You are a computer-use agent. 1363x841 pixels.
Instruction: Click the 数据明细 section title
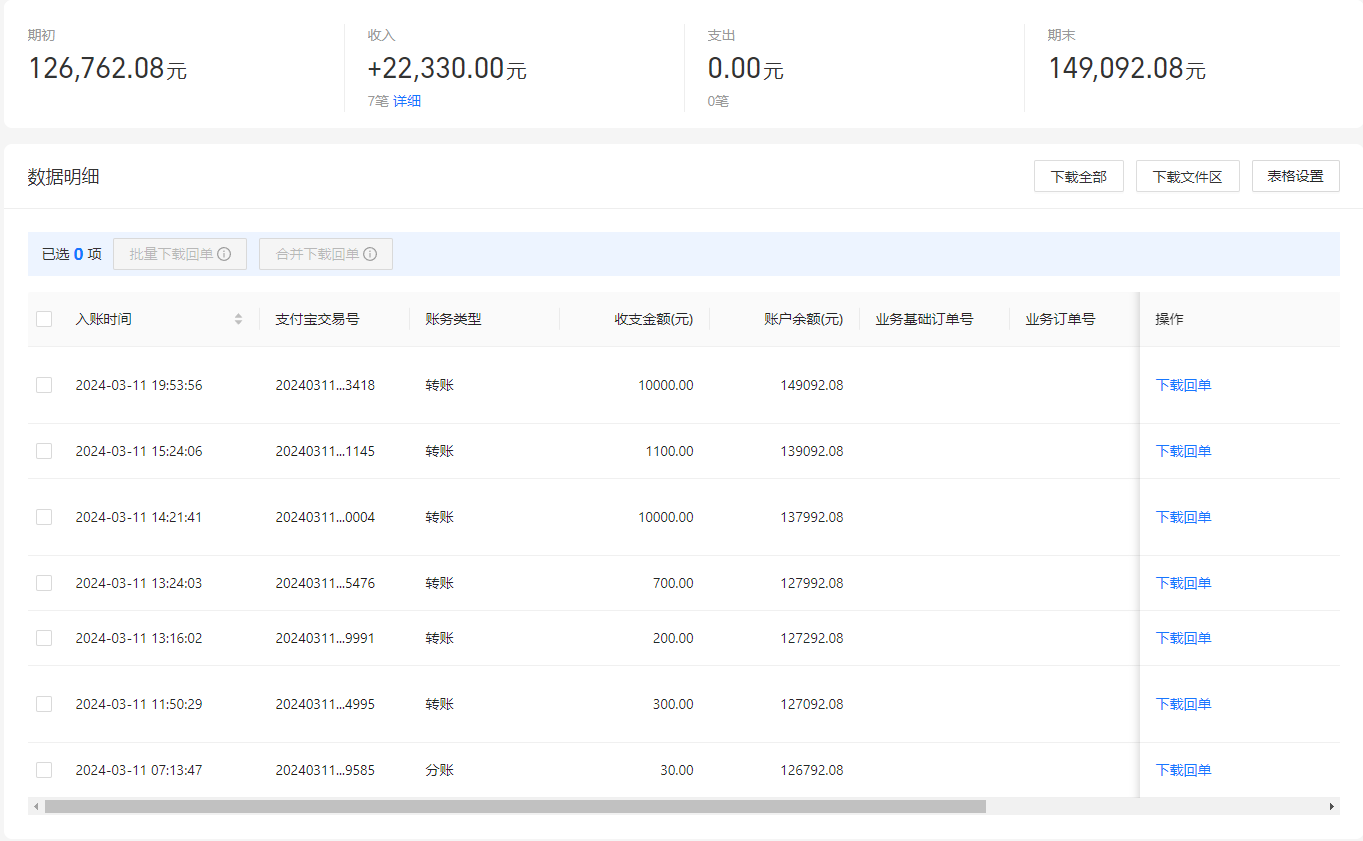tap(64, 177)
